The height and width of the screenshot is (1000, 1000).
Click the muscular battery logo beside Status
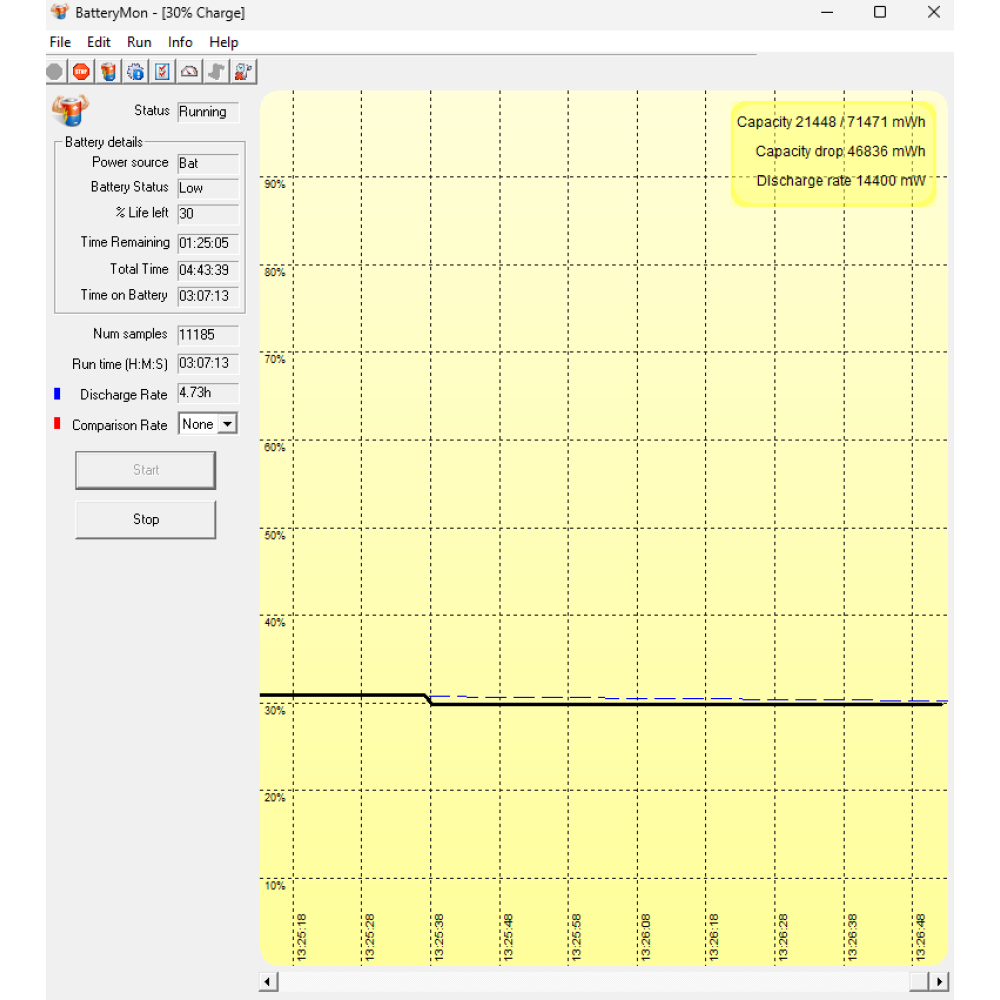coord(69,109)
